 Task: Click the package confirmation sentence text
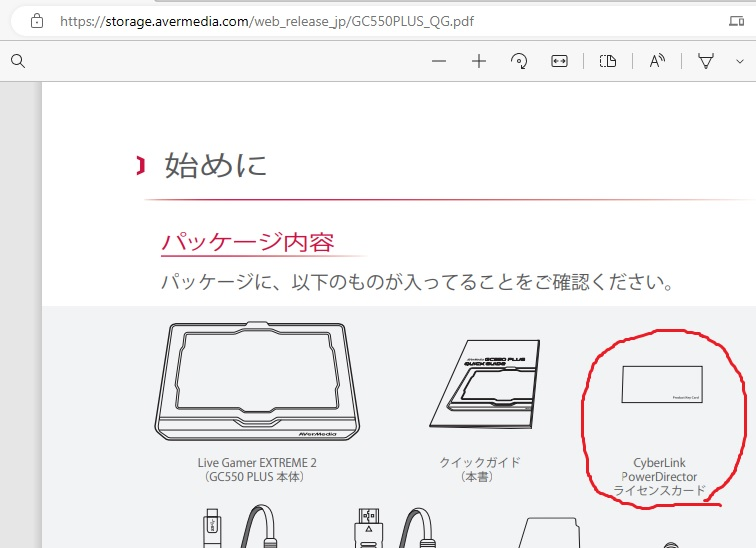tap(418, 282)
